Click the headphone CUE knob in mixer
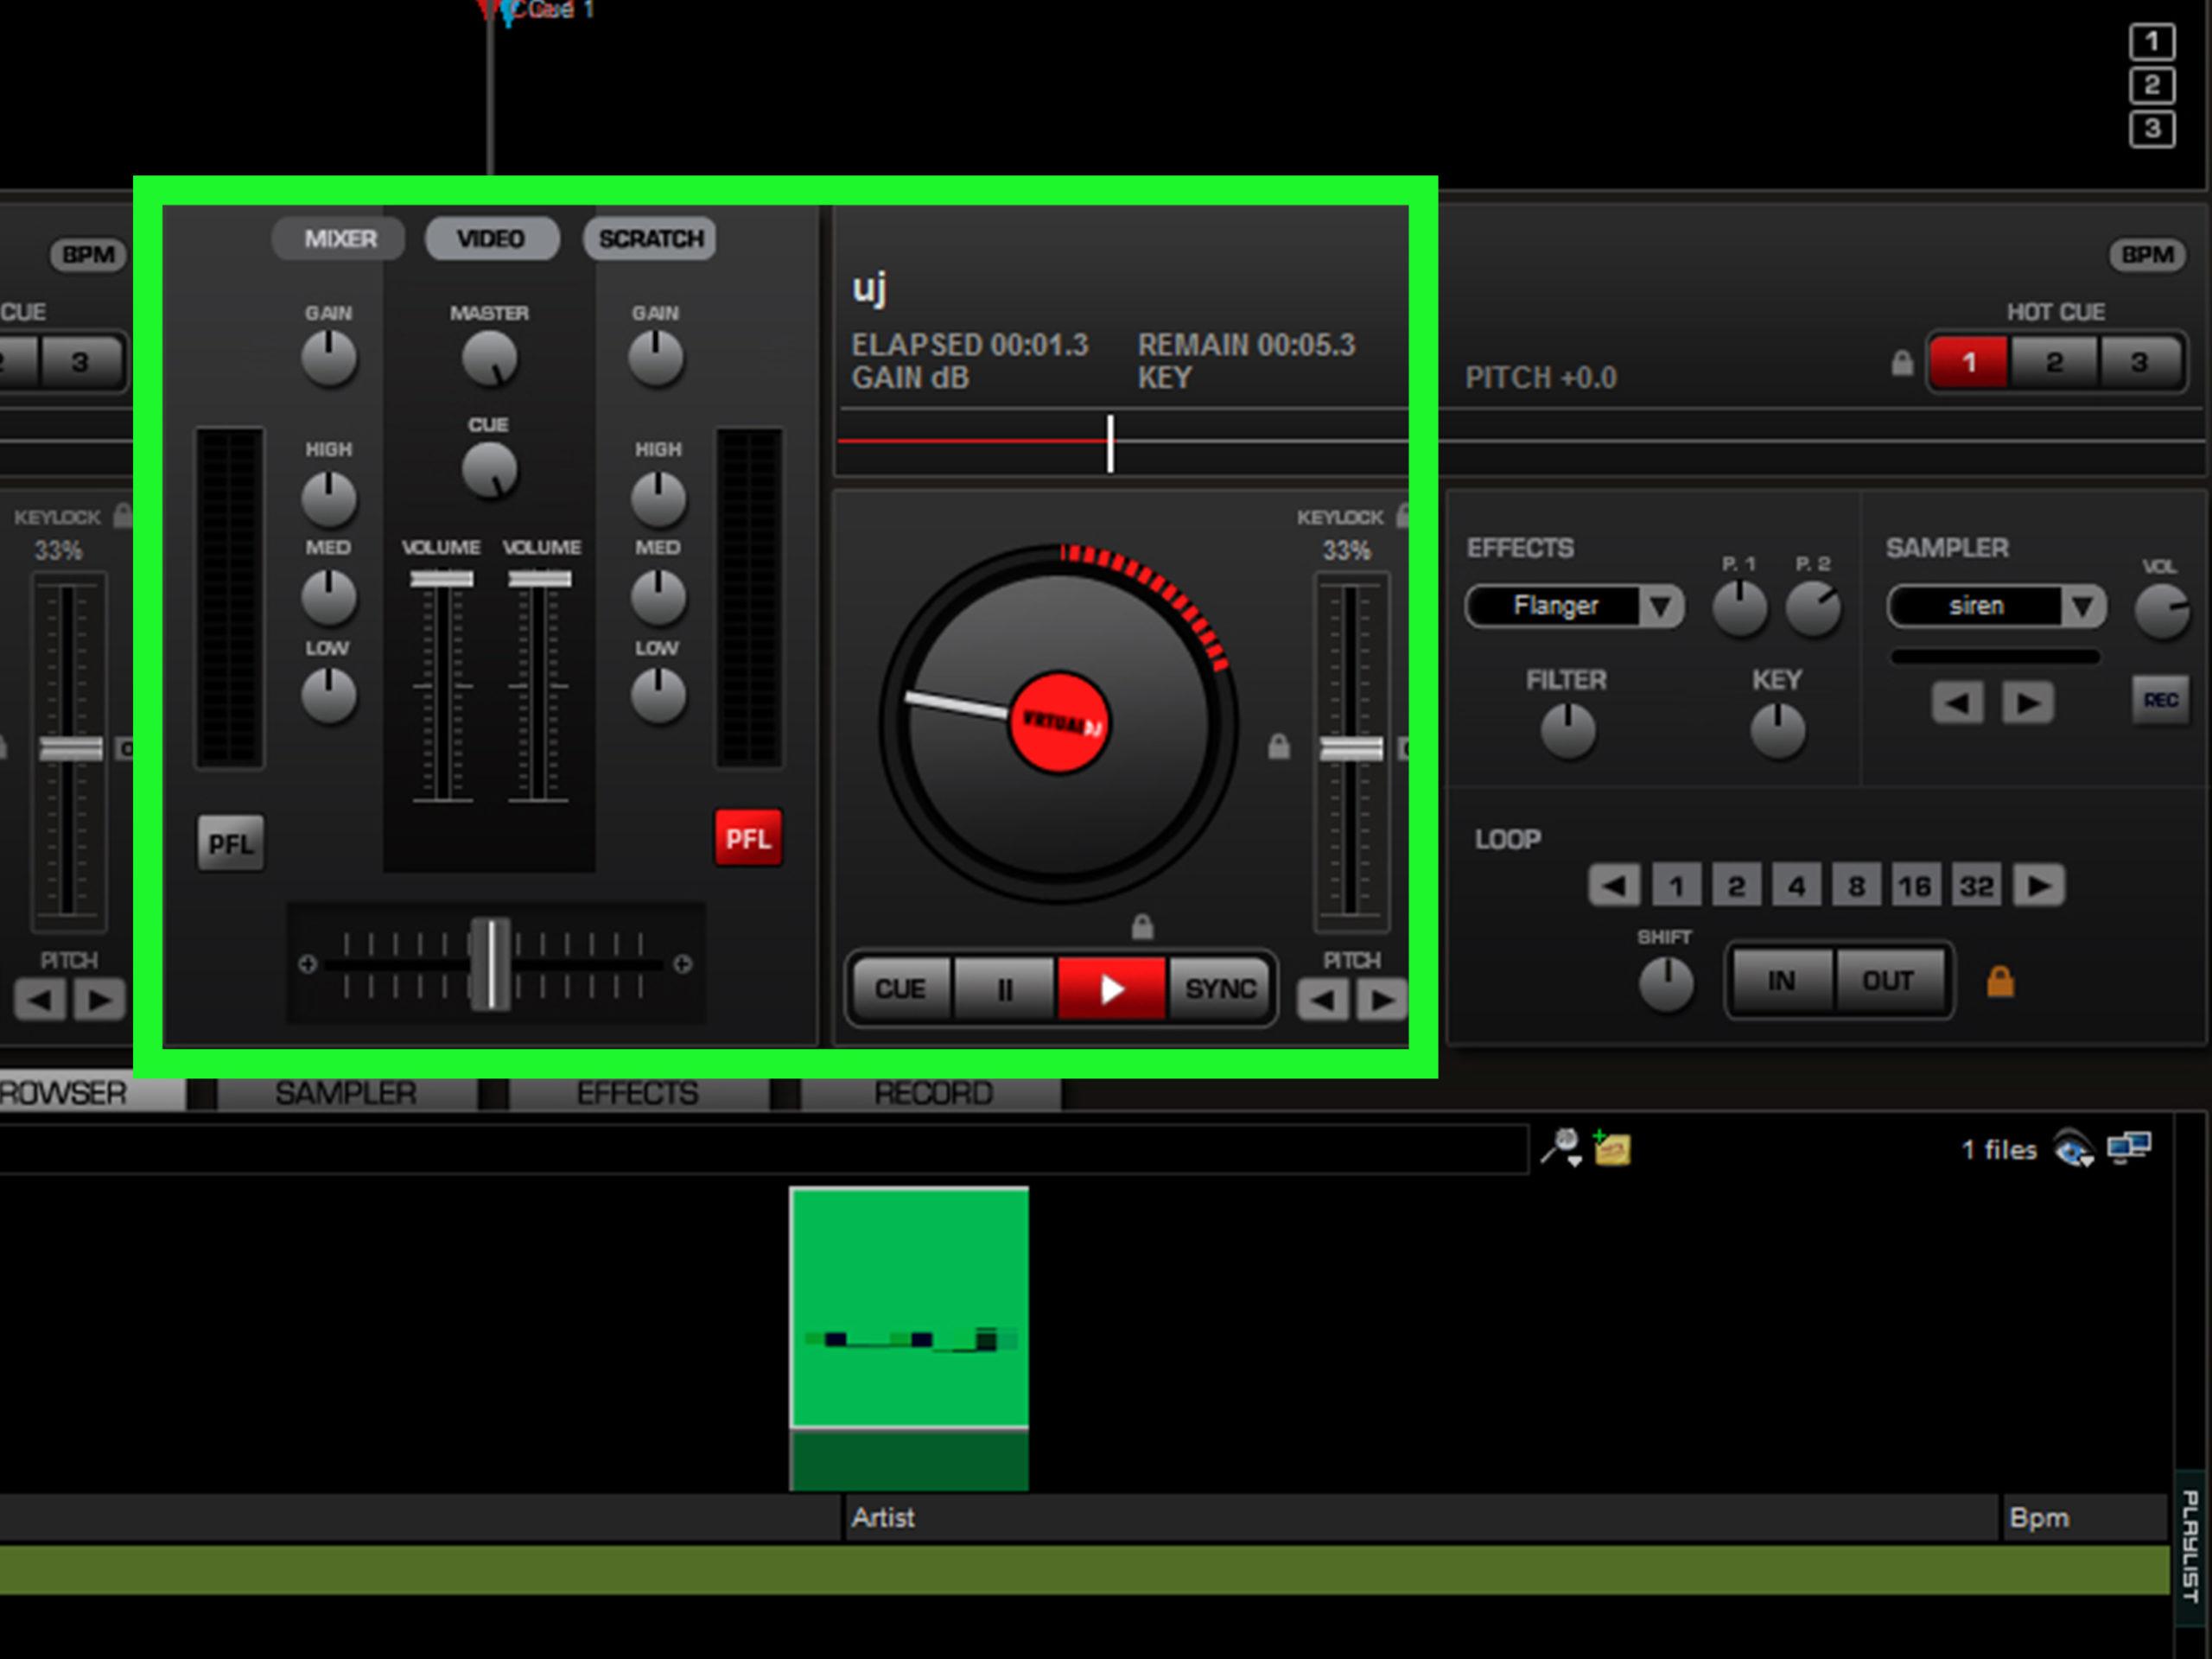Screen dimensions: 2212x1659 click(489, 470)
